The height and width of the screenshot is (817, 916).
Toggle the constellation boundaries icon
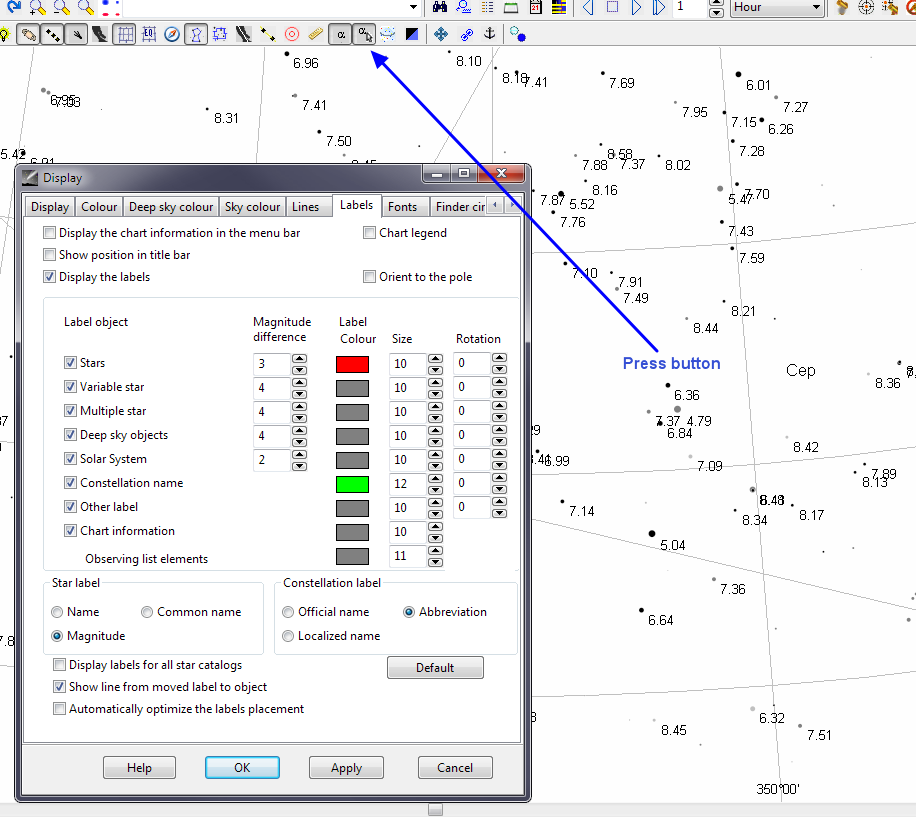point(220,35)
